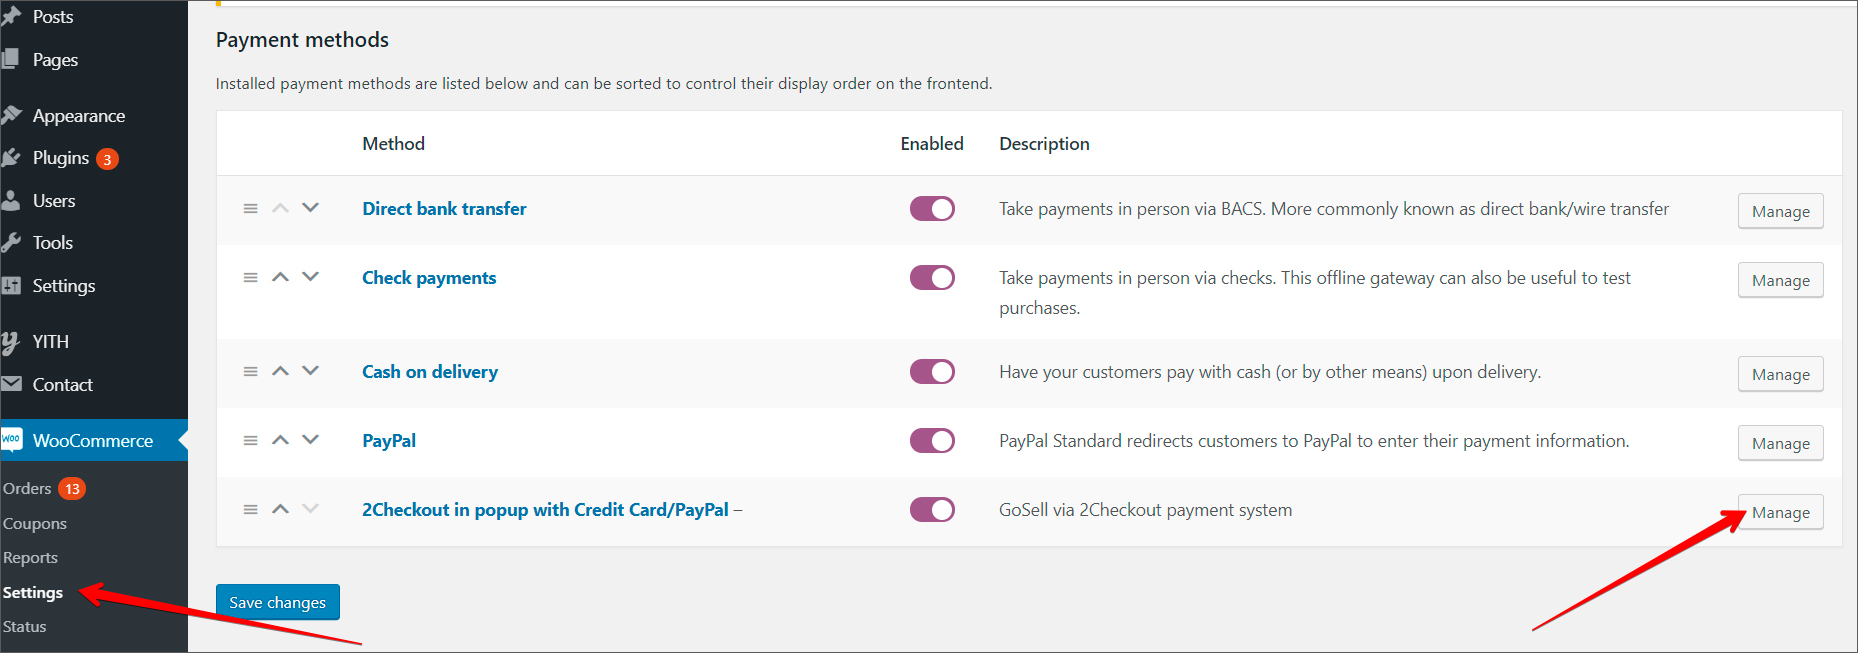Click the Plugins plug icon in sidebar

point(12,158)
